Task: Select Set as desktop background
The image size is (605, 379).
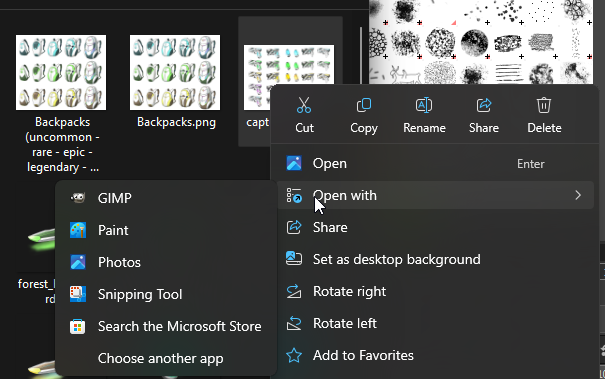Action: click(435, 259)
